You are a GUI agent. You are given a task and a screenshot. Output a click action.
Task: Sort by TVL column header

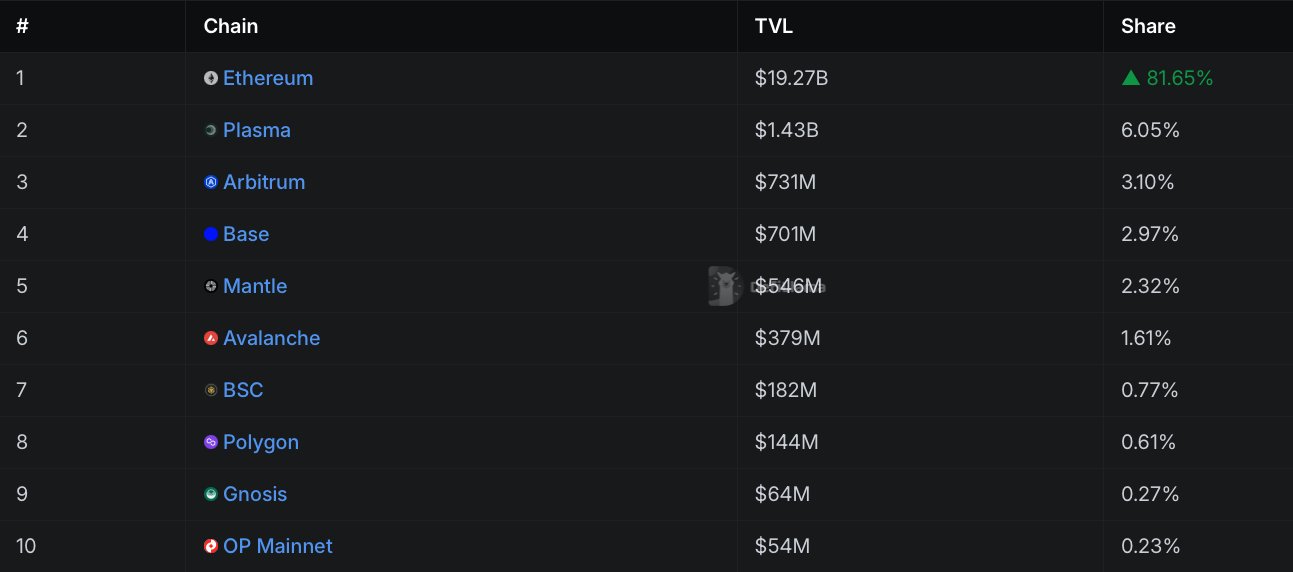(x=774, y=26)
